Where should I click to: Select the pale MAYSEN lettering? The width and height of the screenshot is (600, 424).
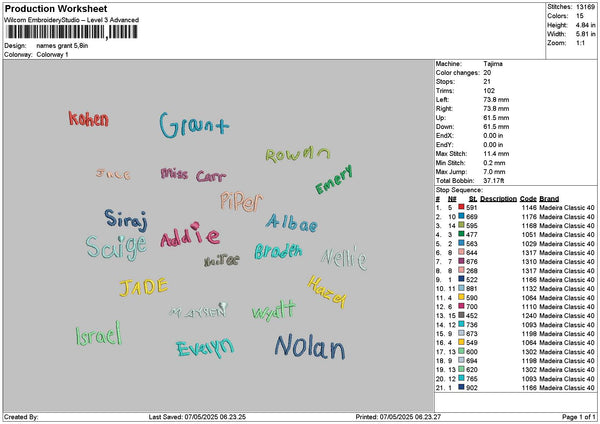click(x=198, y=311)
